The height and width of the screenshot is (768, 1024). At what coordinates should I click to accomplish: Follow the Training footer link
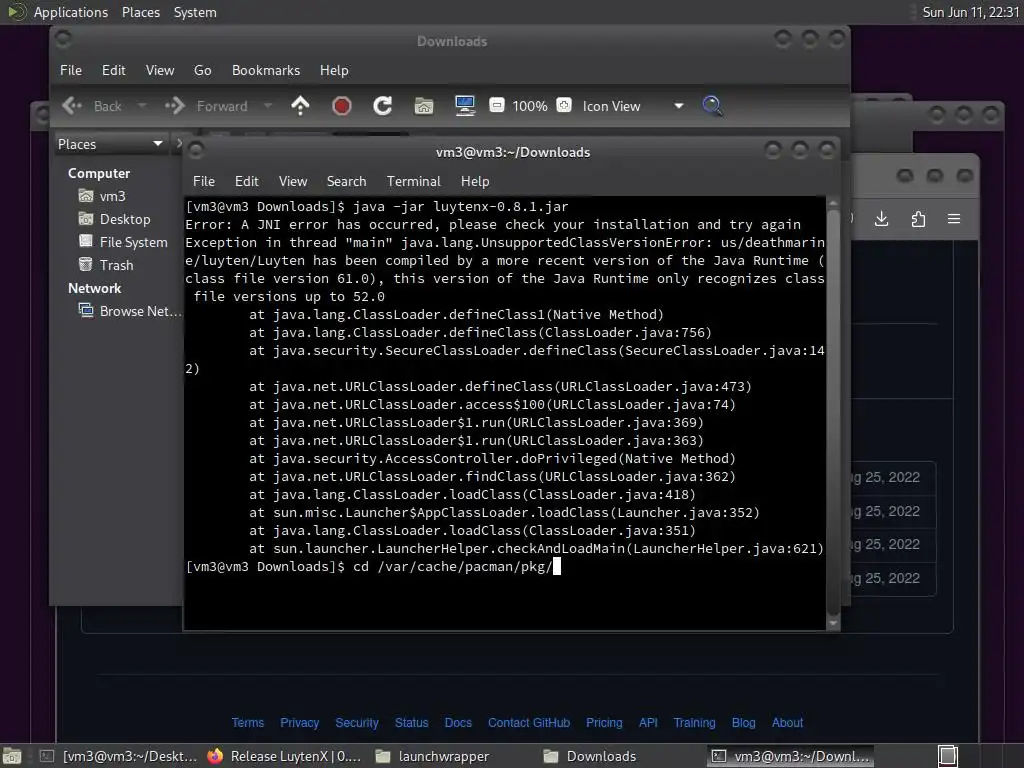(694, 723)
